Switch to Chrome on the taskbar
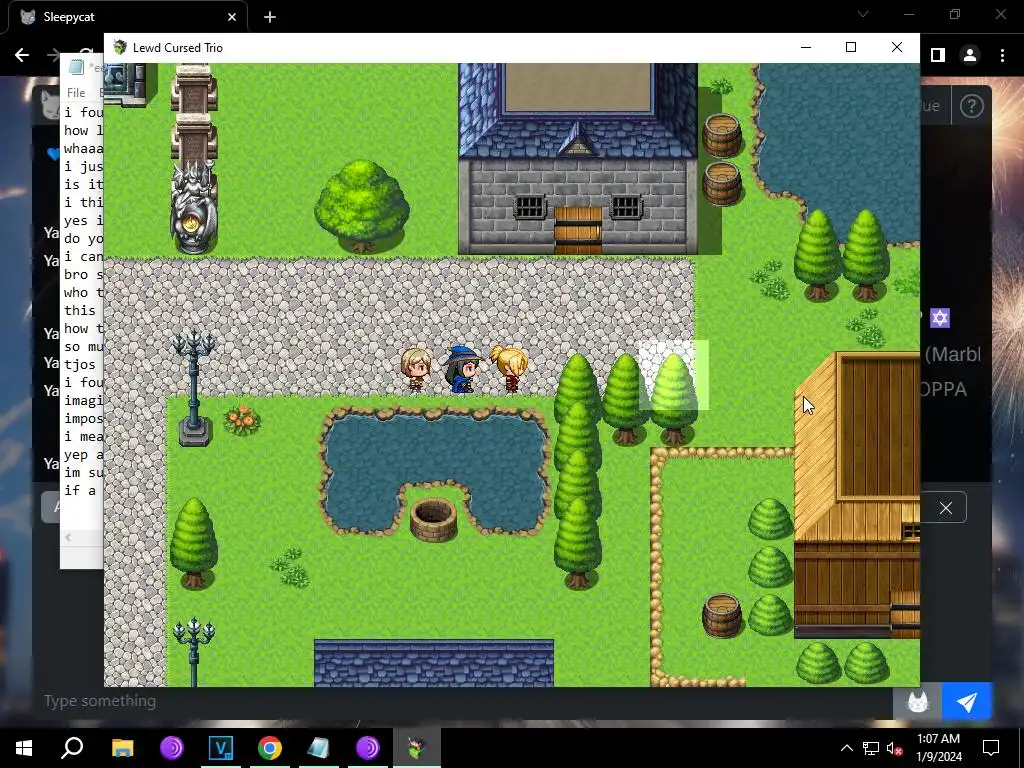 tap(270, 748)
